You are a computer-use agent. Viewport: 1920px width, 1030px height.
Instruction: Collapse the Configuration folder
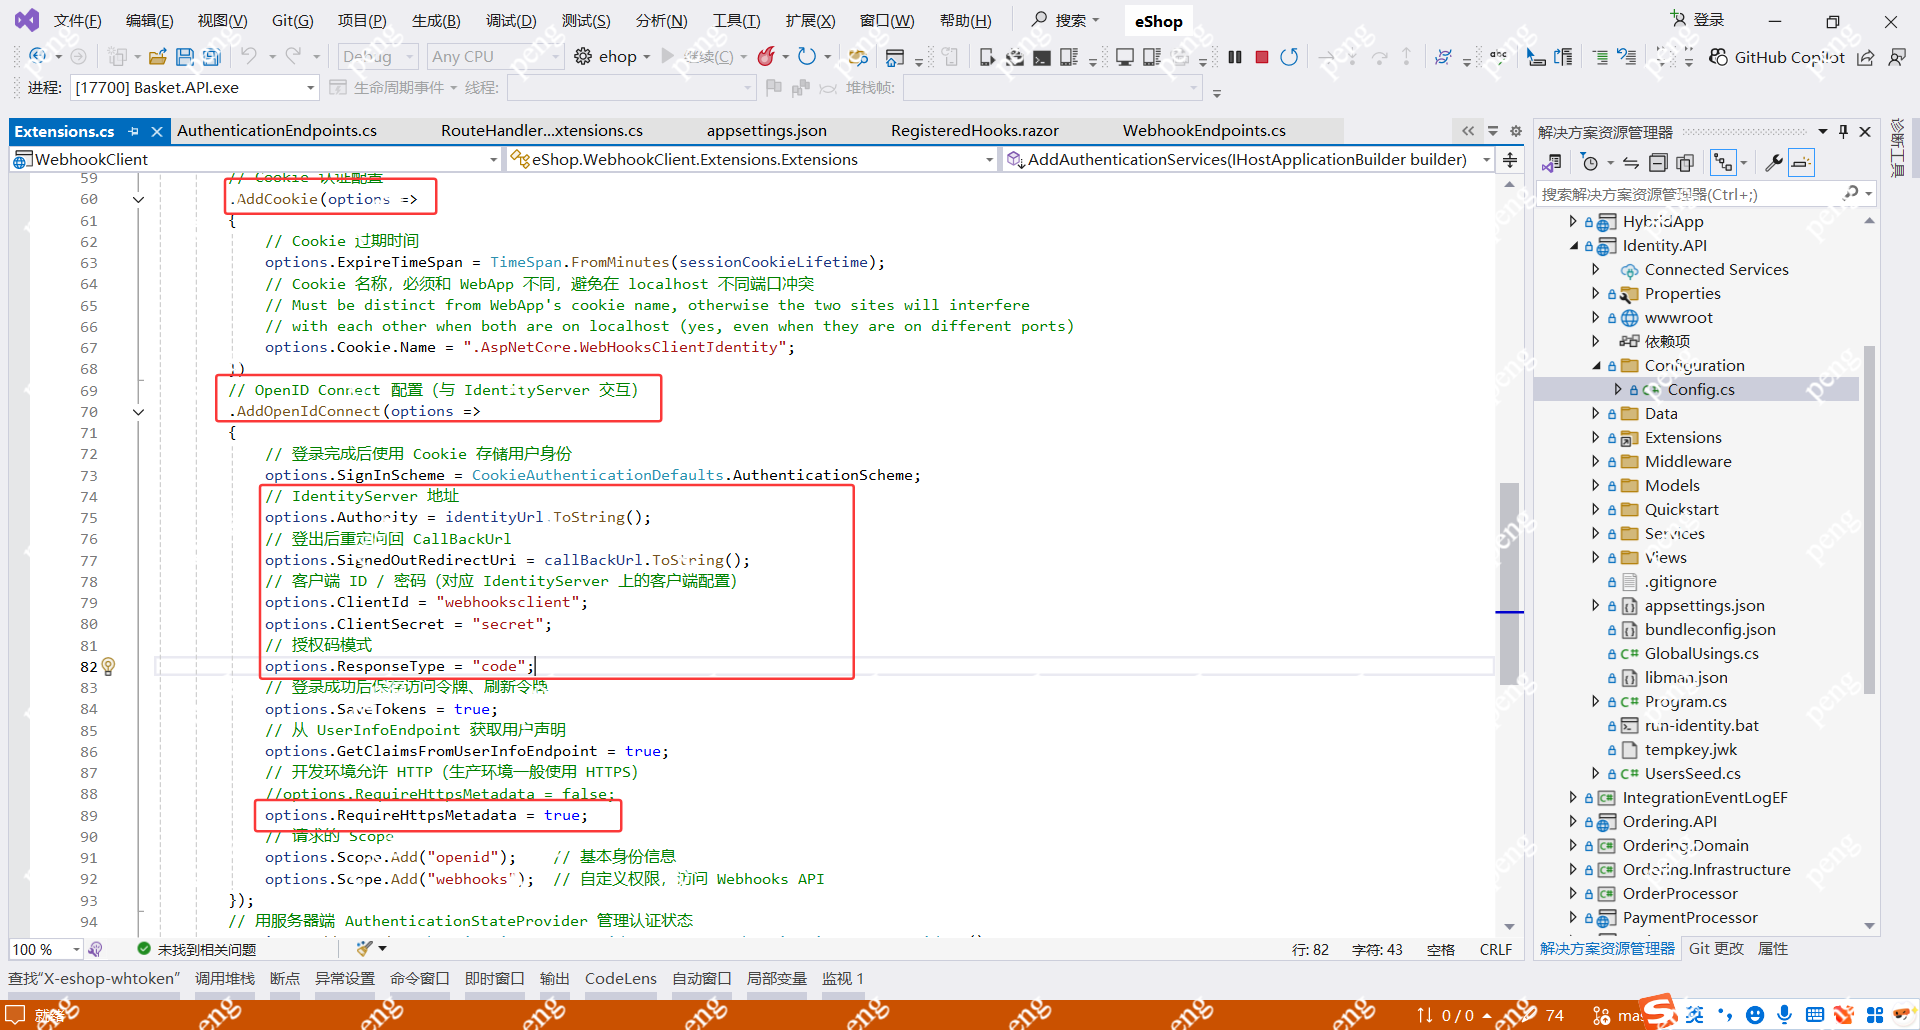[x=1596, y=365]
